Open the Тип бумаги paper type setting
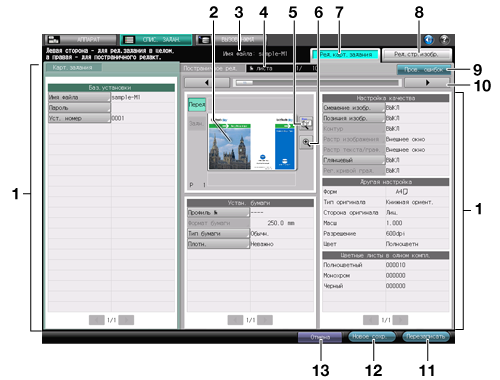Viewport: 500px width, 380px height. [x=218, y=234]
